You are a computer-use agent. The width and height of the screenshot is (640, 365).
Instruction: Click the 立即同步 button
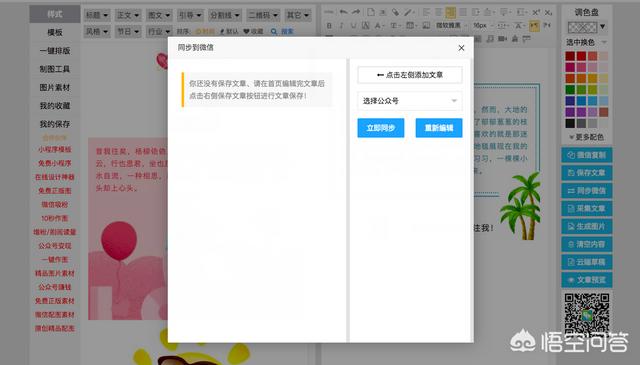pos(381,128)
